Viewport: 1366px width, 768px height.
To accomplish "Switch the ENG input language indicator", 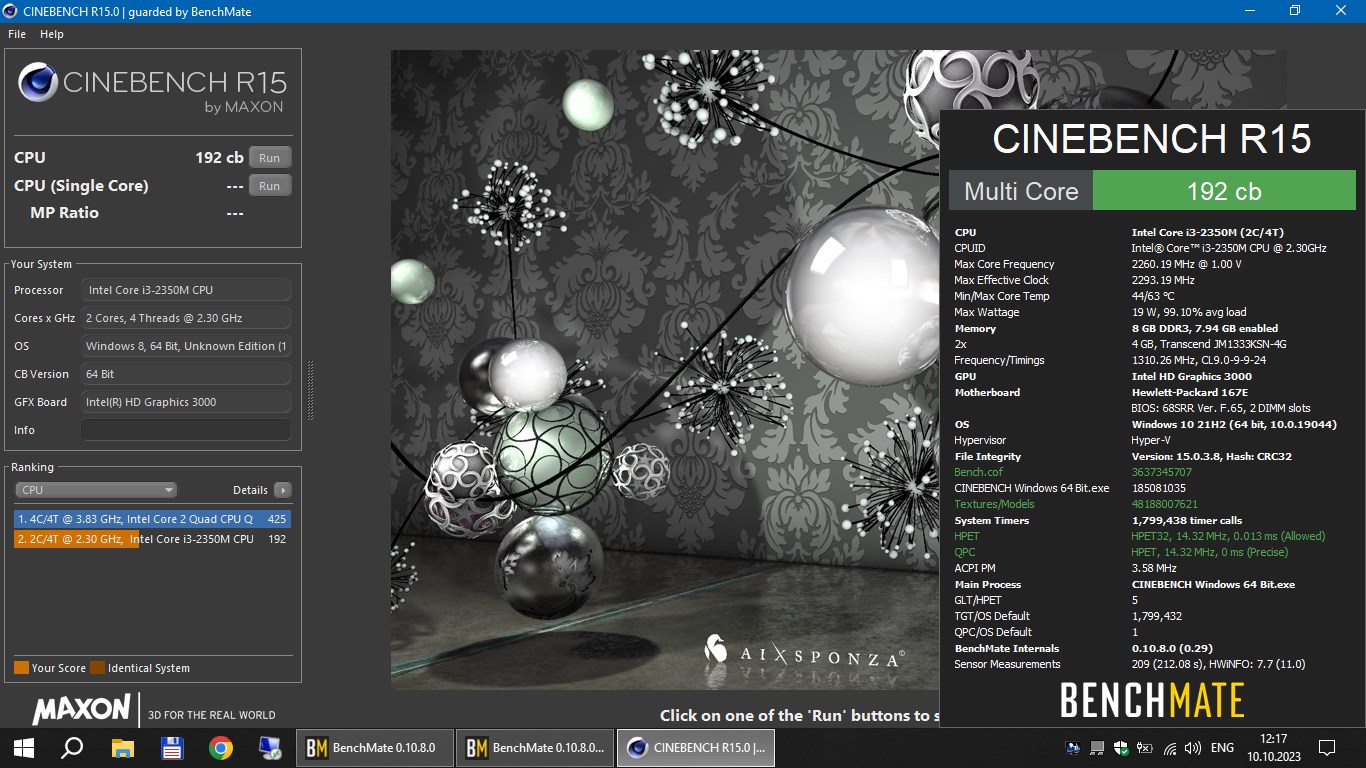I will point(1222,747).
